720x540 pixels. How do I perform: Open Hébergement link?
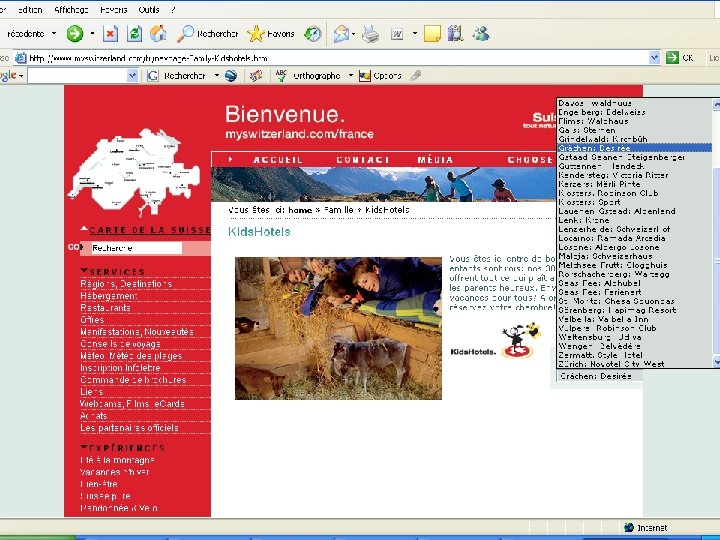click(x=109, y=296)
